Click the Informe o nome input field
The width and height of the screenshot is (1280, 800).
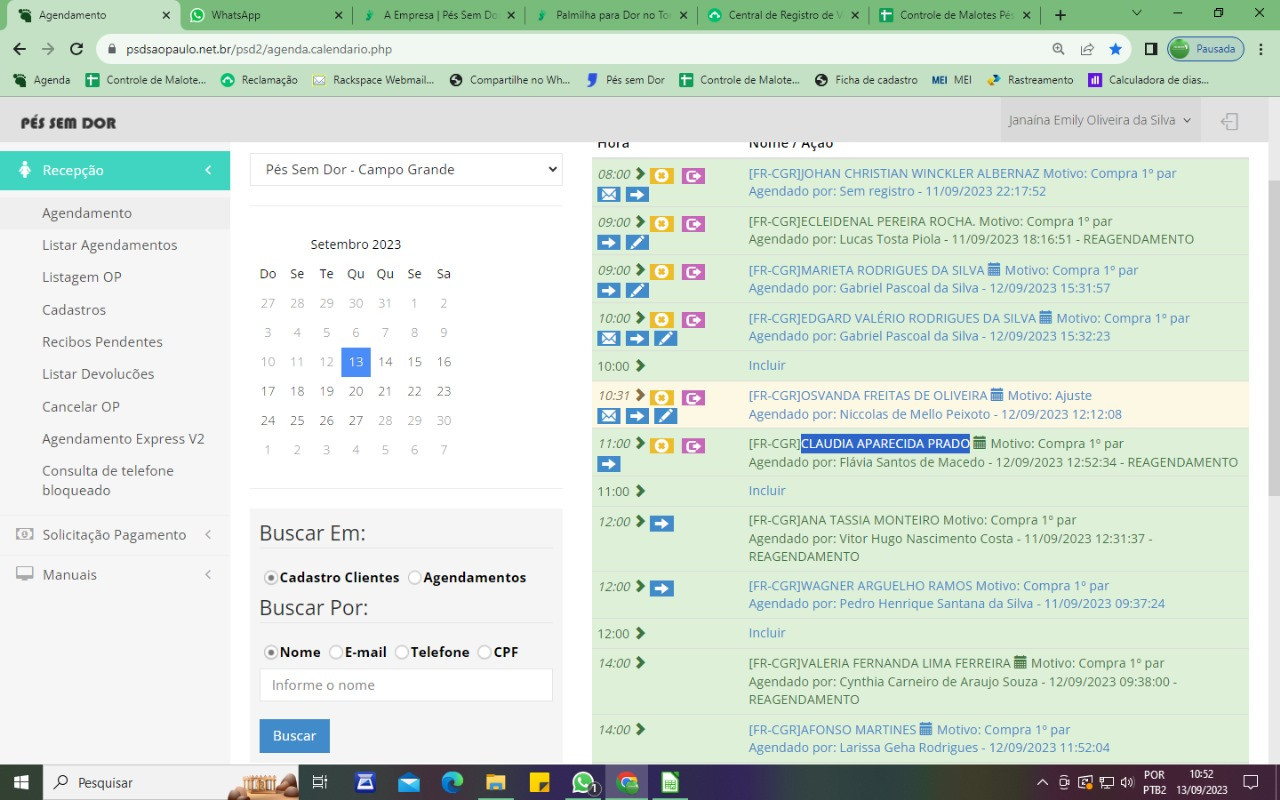coord(406,685)
